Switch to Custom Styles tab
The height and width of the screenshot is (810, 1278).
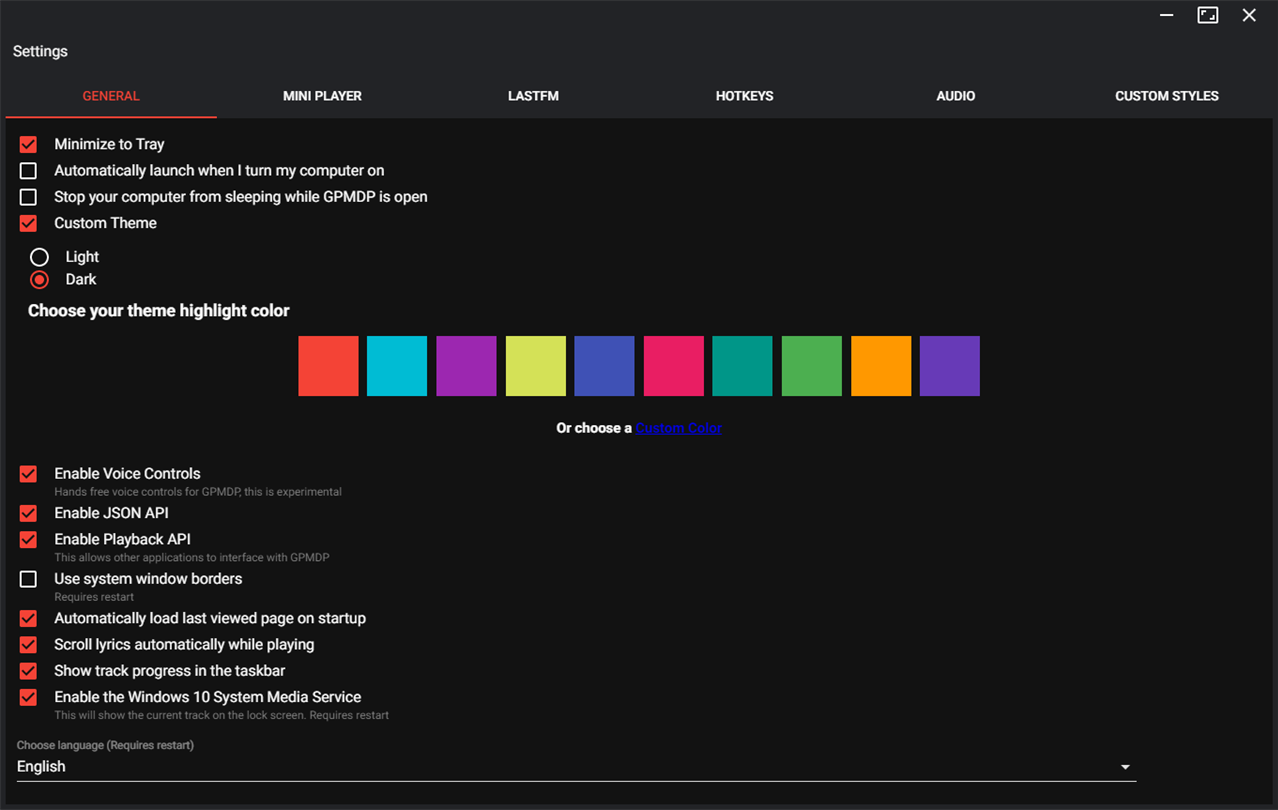(x=1166, y=96)
